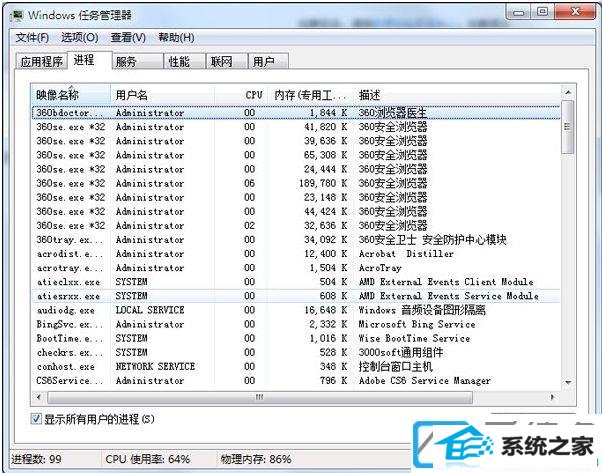Image resolution: width=602 pixels, height=473 pixels.
Task: Click the vertical scrollbar thumb
Action: click(568, 127)
